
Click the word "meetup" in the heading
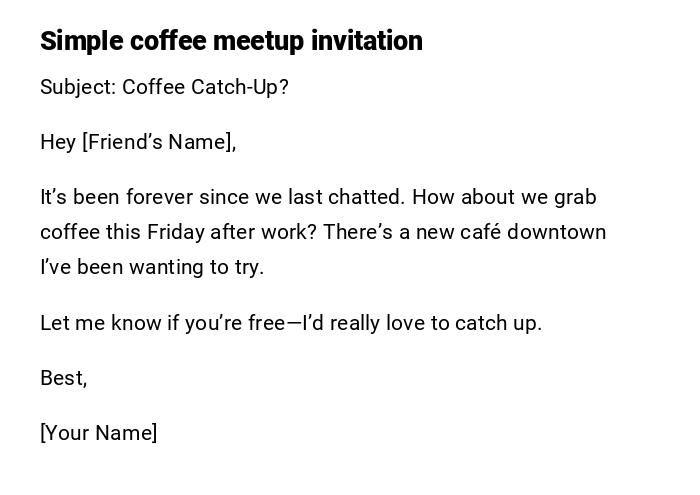(258, 41)
